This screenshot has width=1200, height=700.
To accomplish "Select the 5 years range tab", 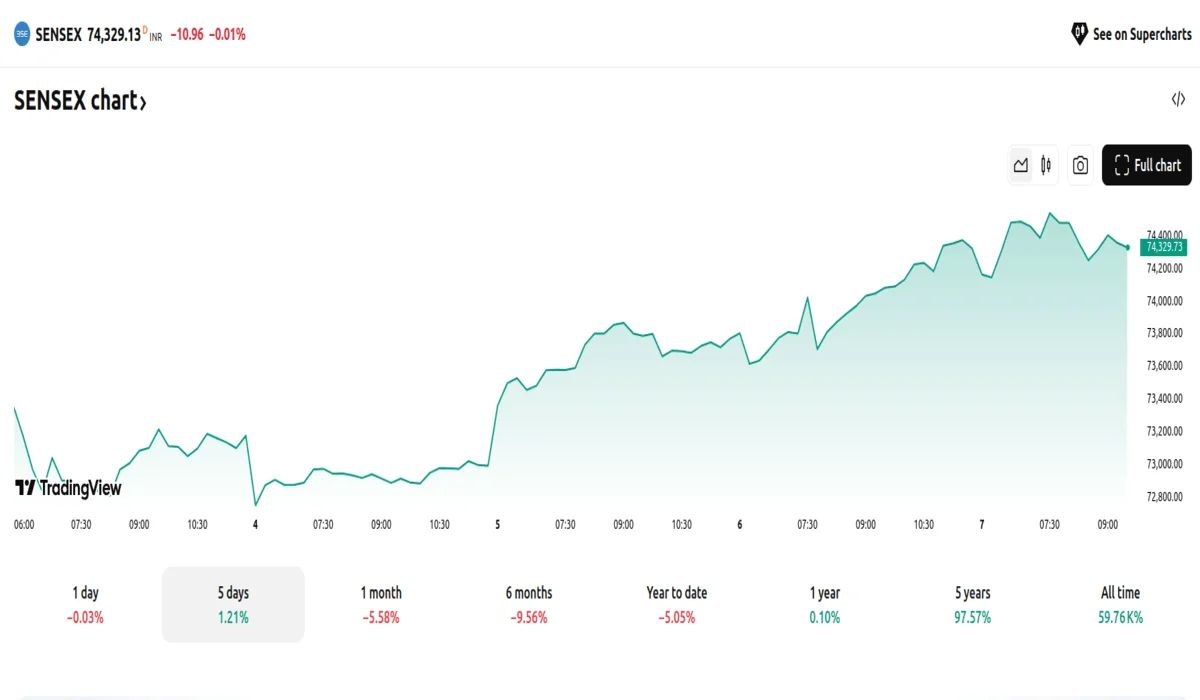I will click(973, 604).
